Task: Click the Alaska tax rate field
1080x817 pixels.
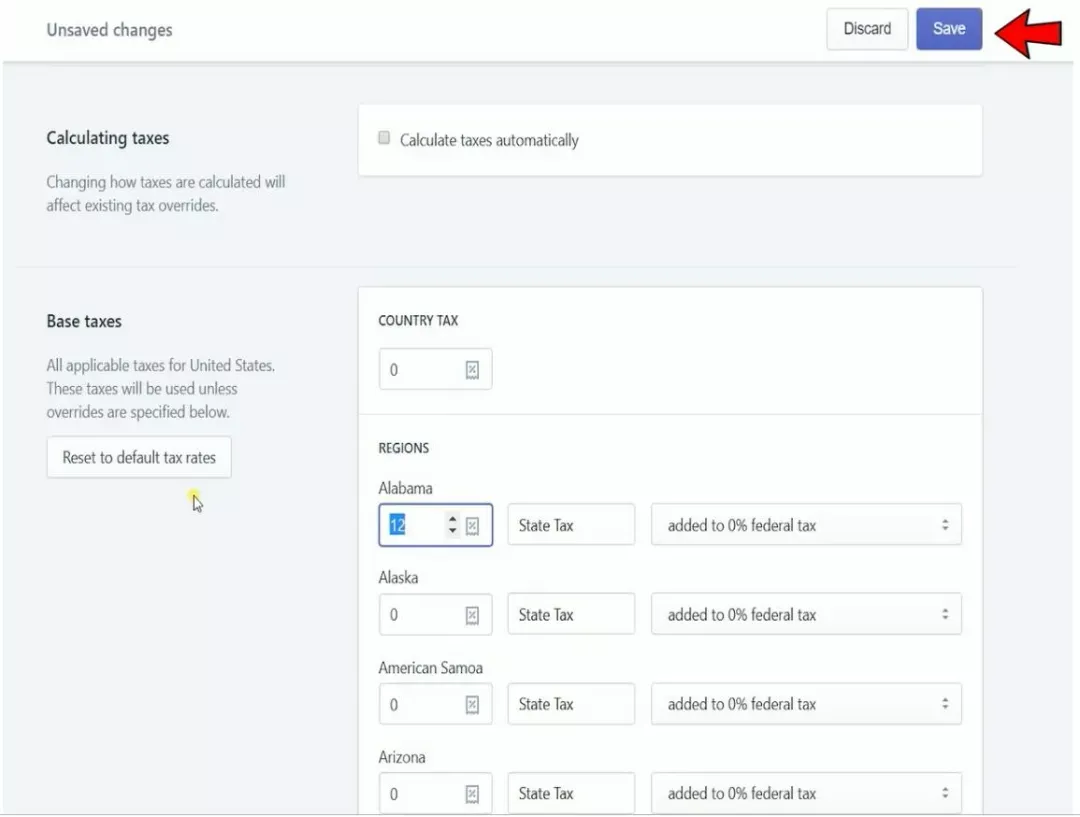Action: (435, 614)
